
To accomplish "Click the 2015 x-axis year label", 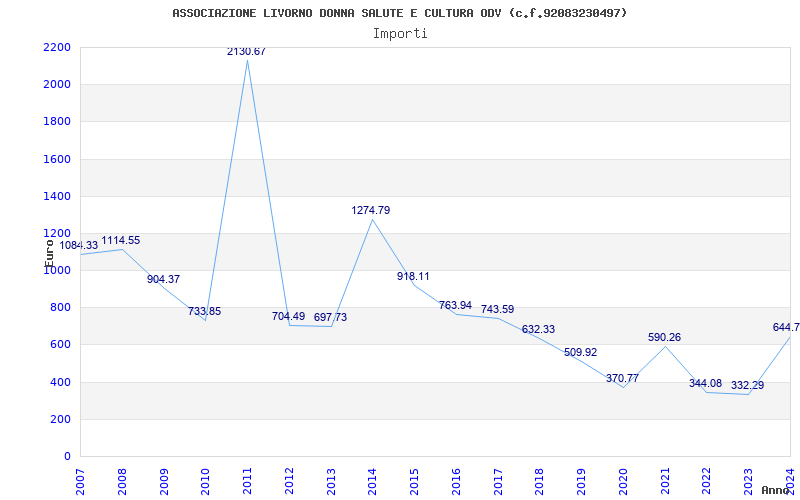I will pyautogui.click(x=414, y=482).
